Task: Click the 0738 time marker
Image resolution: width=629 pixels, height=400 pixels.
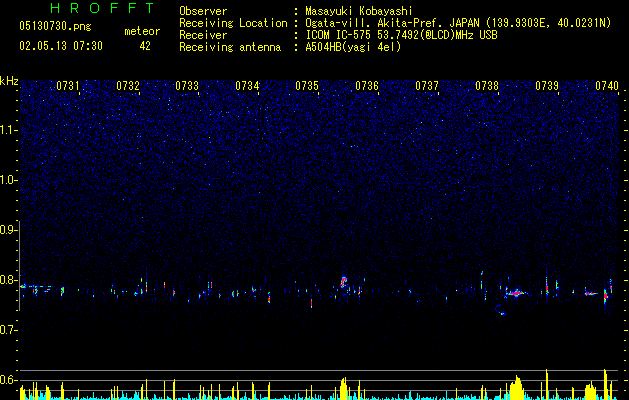Action: point(487,85)
